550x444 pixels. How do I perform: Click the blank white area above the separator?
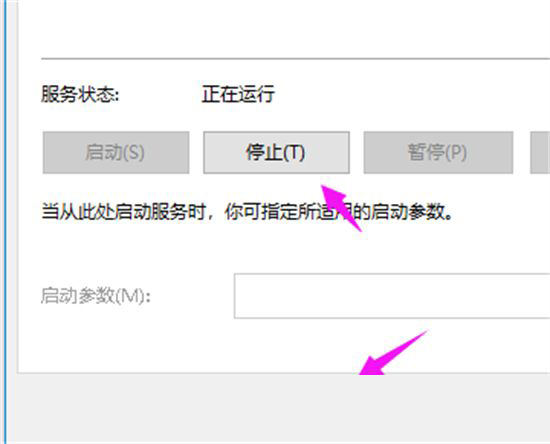(283, 28)
